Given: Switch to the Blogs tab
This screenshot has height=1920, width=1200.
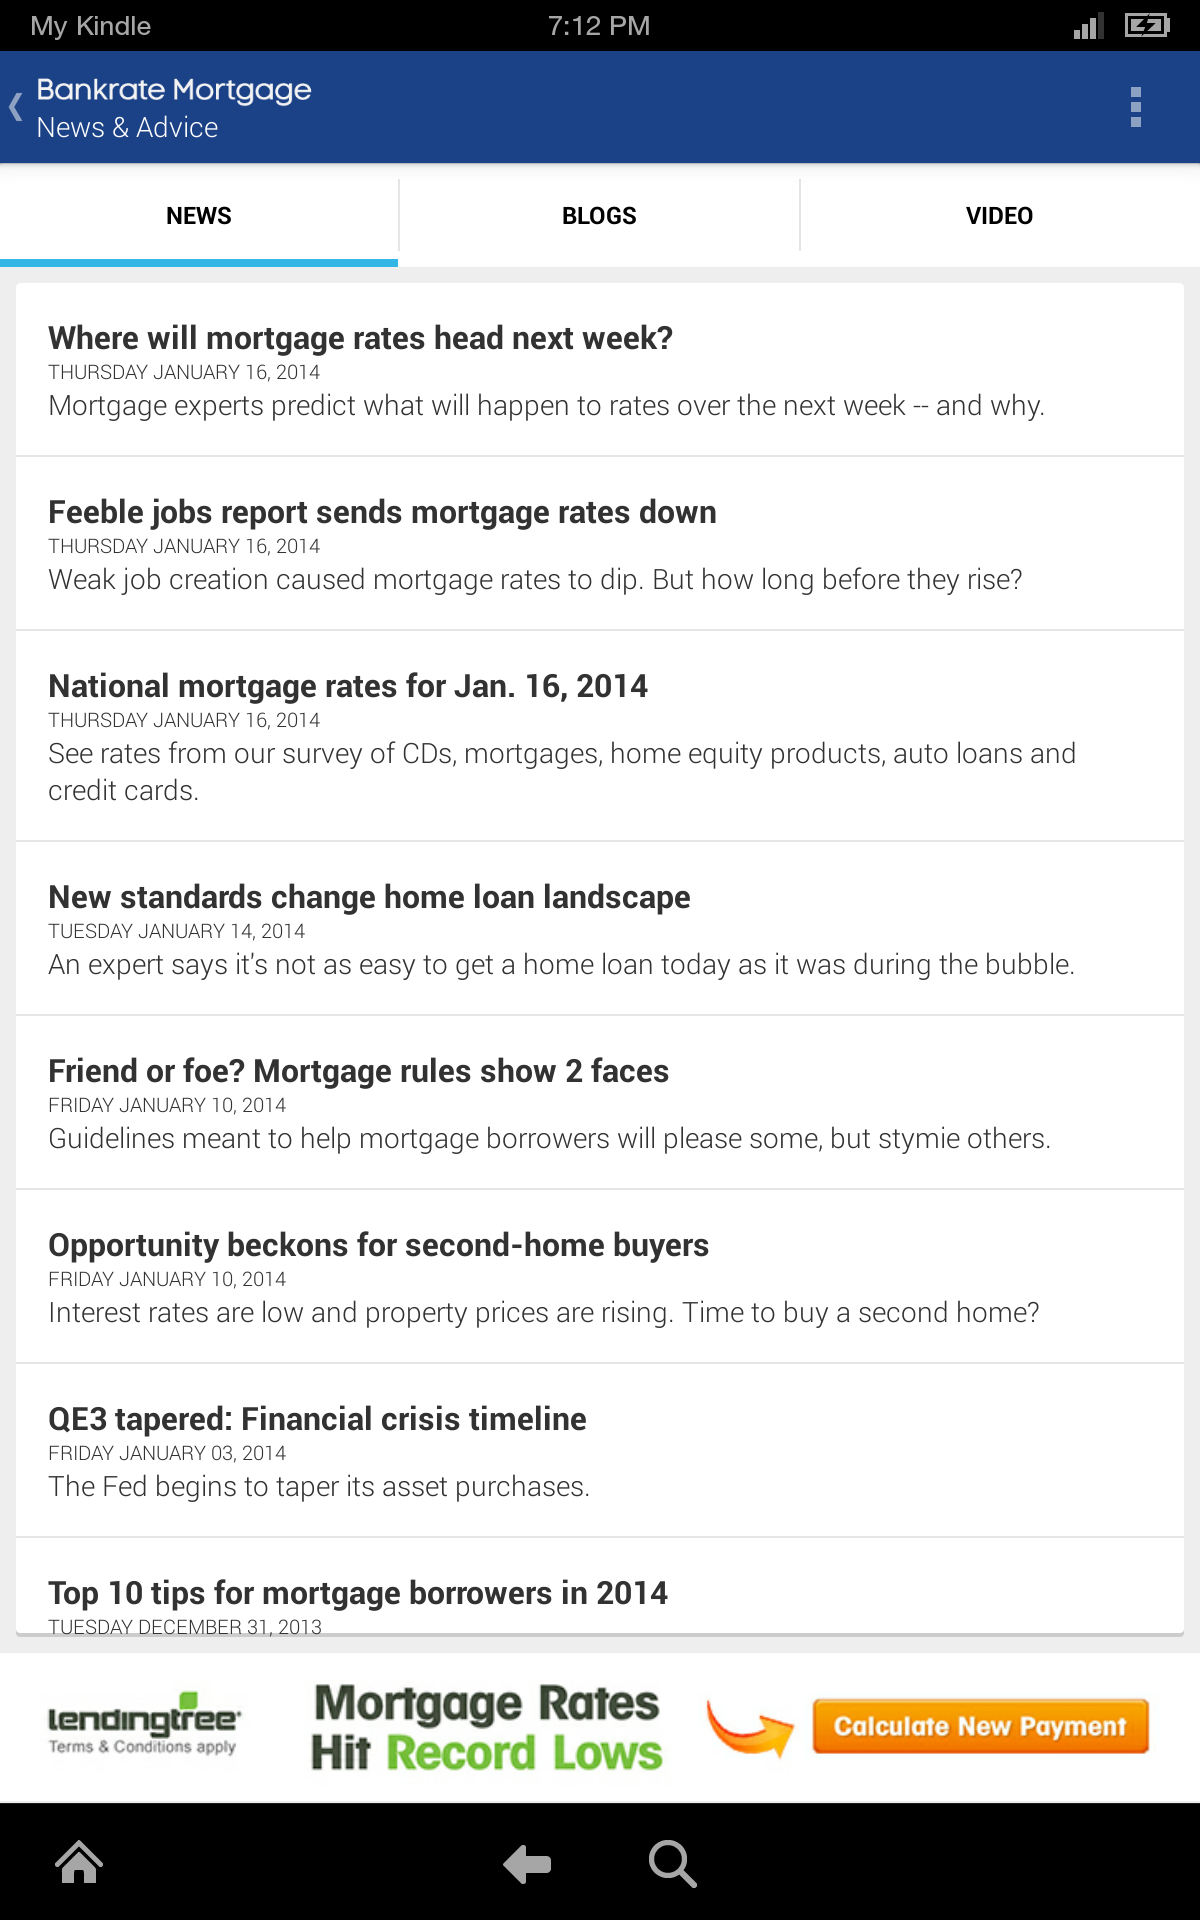Looking at the screenshot, I should tap(599, 216).
